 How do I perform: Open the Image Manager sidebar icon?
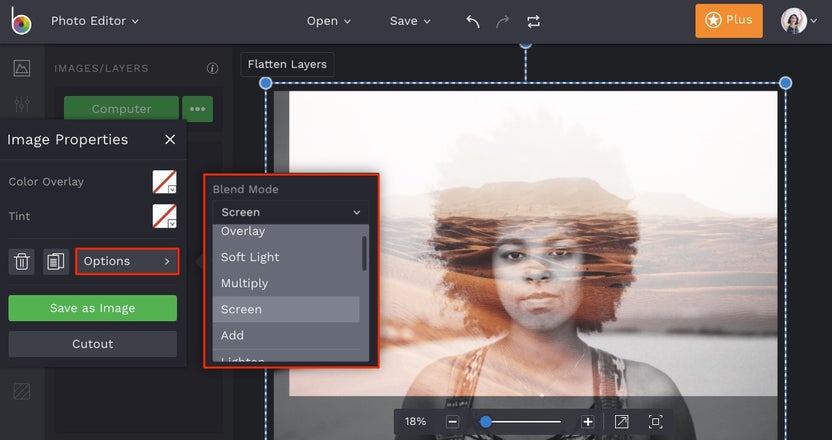pyautogui.click(x=22, y=68)
